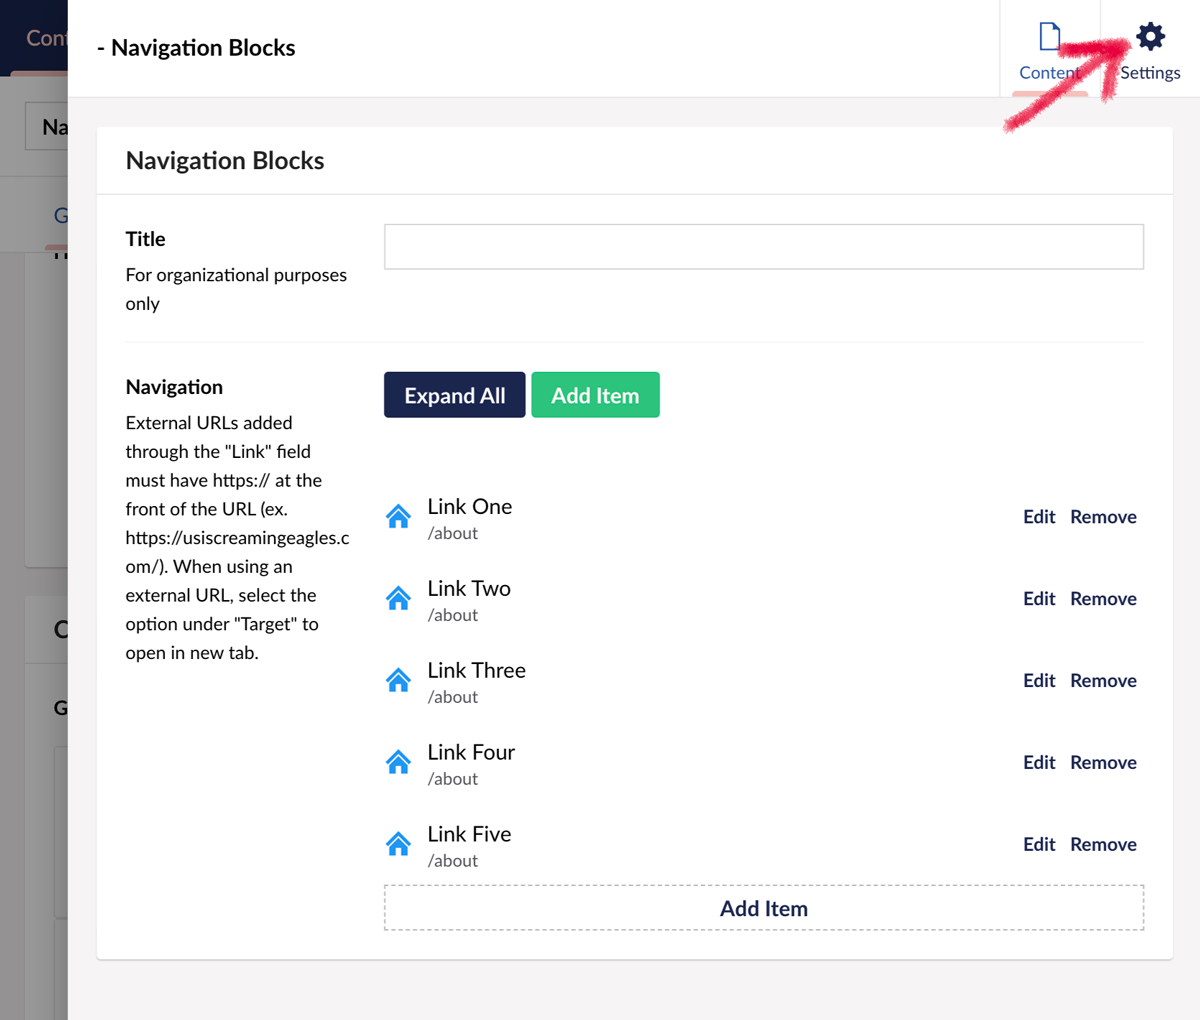The image size is (1200, 1020).
Task: Remove the Link Three item
Action: [1103, 681]
